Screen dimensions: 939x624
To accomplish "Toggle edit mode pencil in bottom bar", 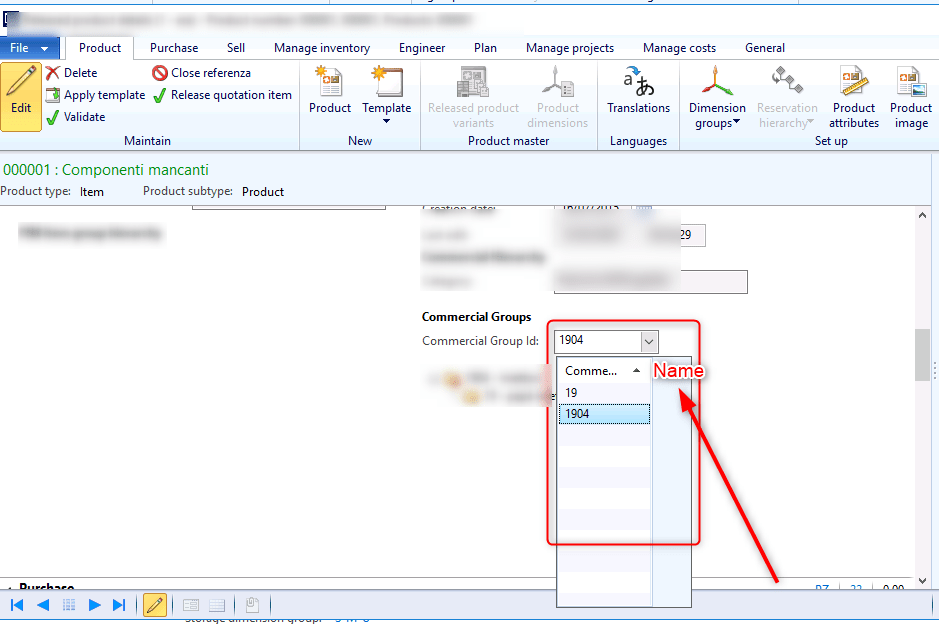I will (155, 605).
